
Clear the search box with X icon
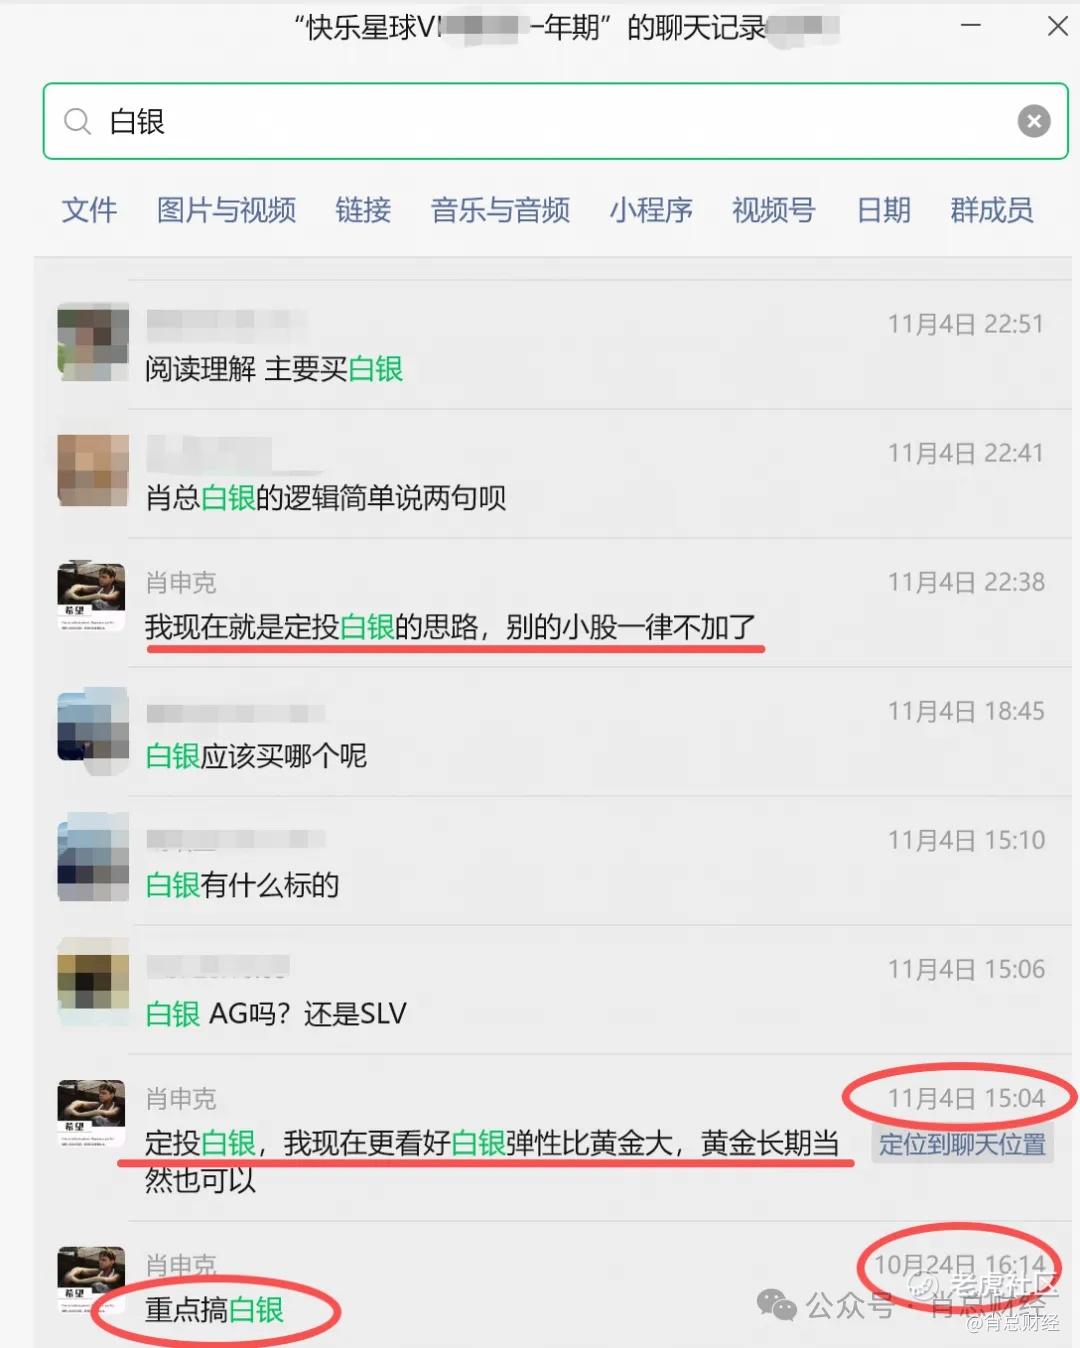[1034, 121]
